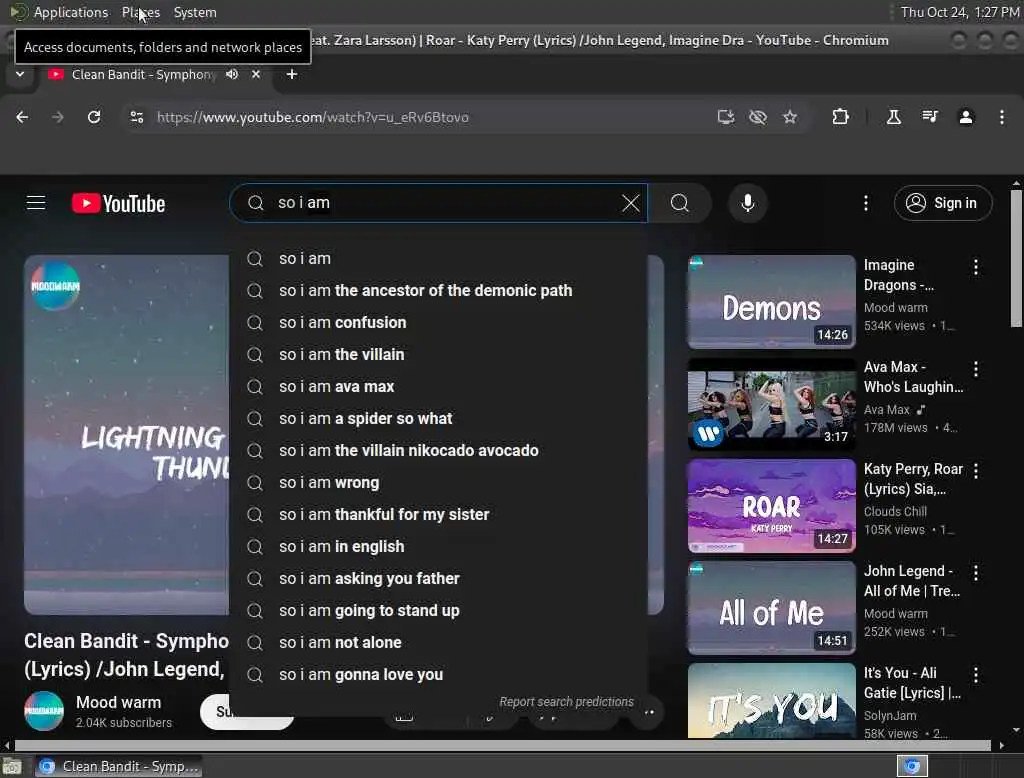View site information icon in address bar

point(136,117)
